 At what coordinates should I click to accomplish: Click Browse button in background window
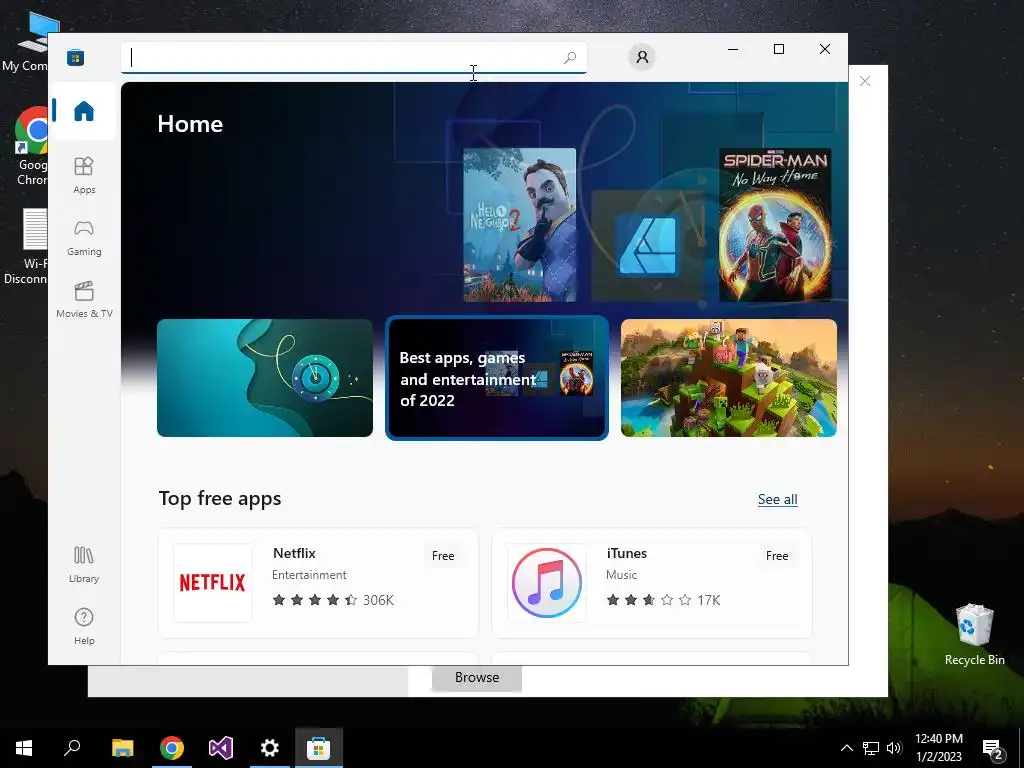[477, 678]
